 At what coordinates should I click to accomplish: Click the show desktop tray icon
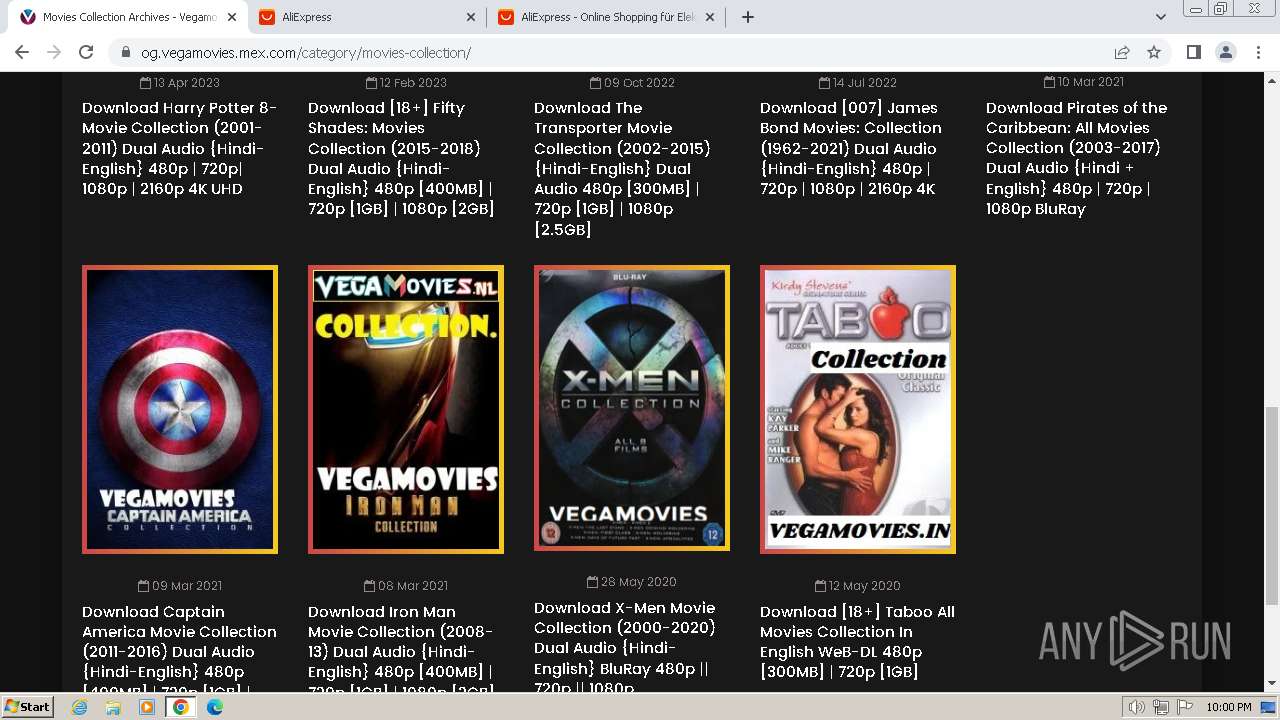click(x=1268, y=707)
